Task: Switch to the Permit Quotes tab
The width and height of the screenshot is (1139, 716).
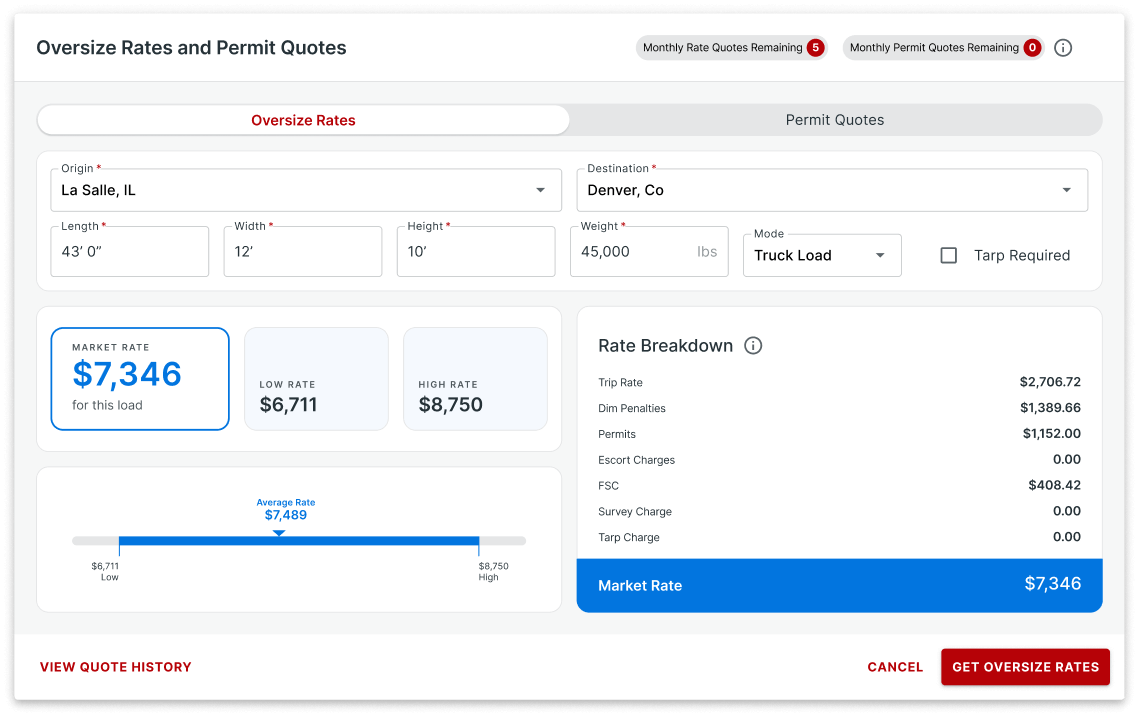Action: (835, 120)
